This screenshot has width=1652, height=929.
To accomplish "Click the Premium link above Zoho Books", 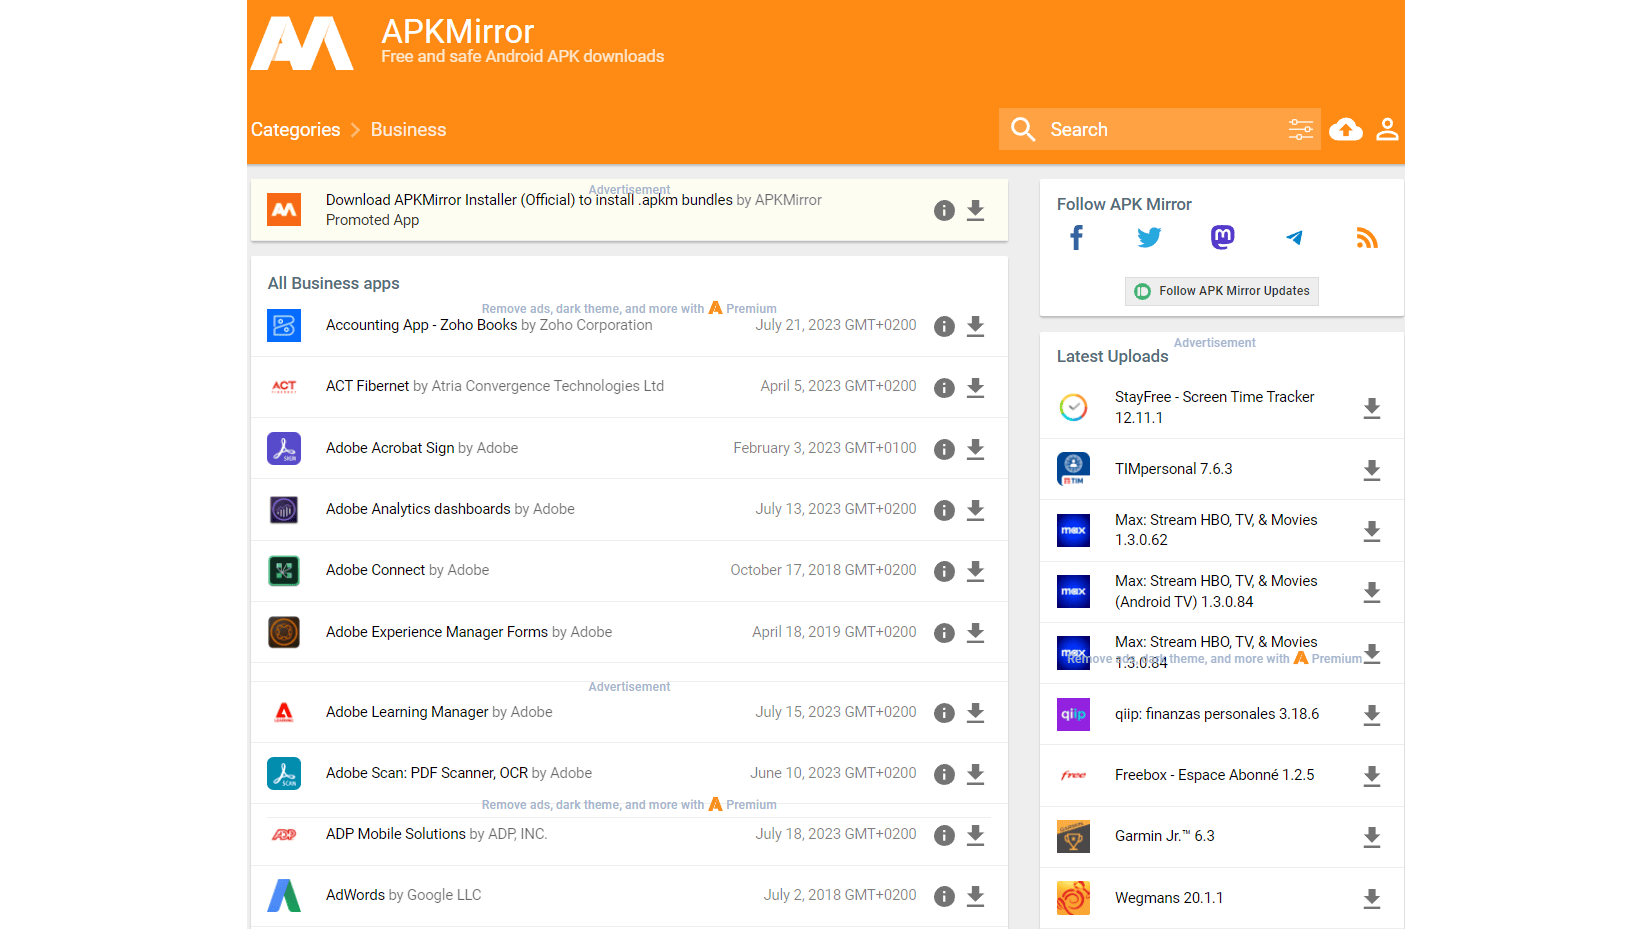I will (743, 308).
